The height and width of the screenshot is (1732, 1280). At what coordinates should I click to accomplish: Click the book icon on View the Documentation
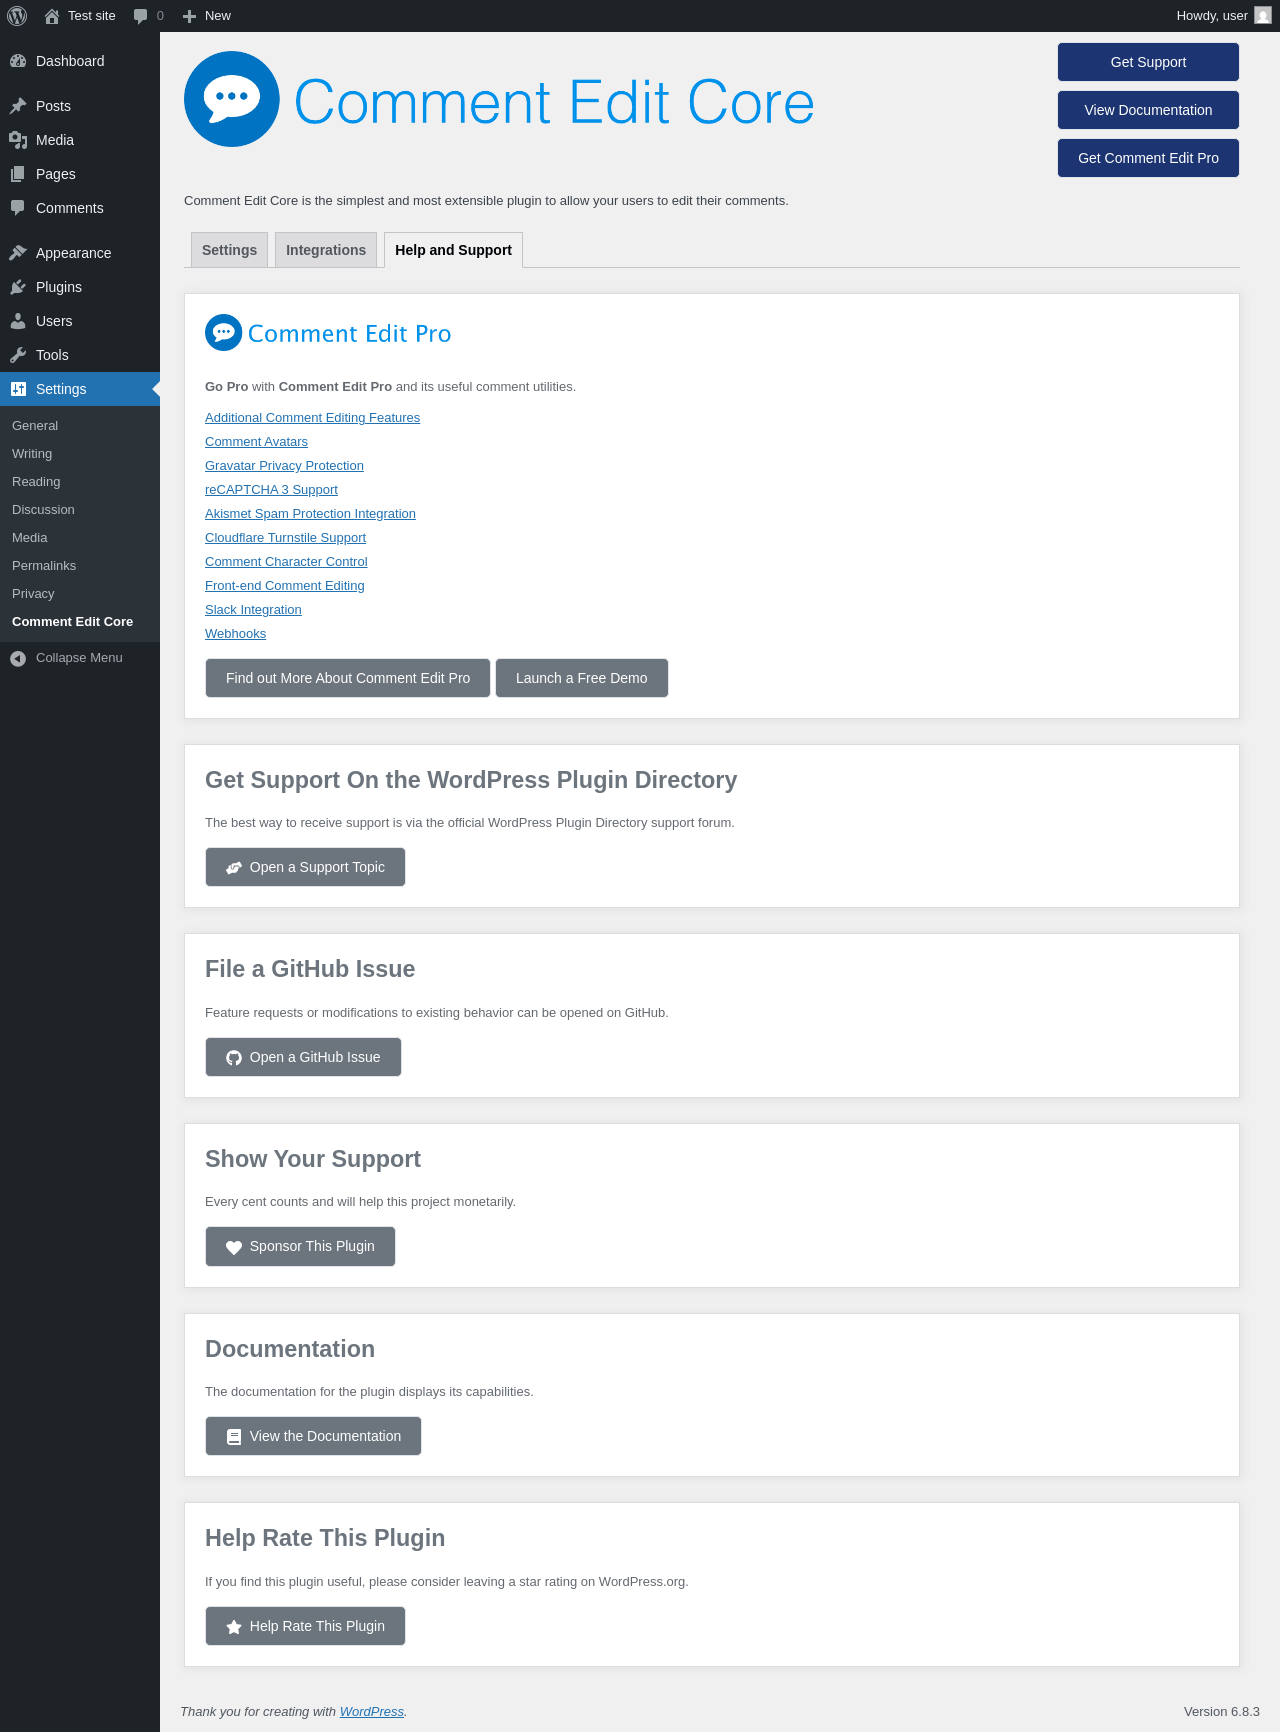point(234,1437)
